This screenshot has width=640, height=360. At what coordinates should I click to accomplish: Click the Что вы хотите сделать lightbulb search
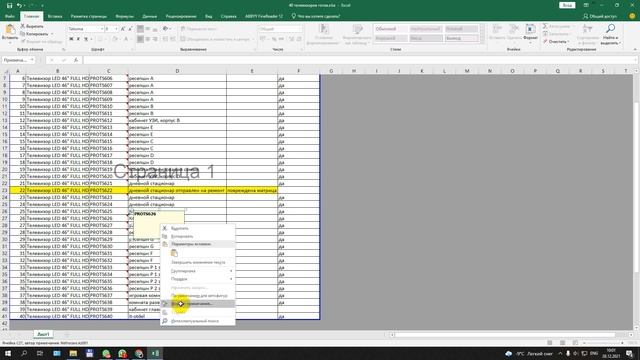click(x=316, y=16)
